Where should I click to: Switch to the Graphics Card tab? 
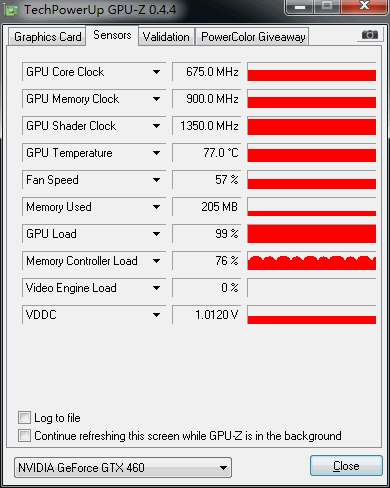tap(47, 37)
